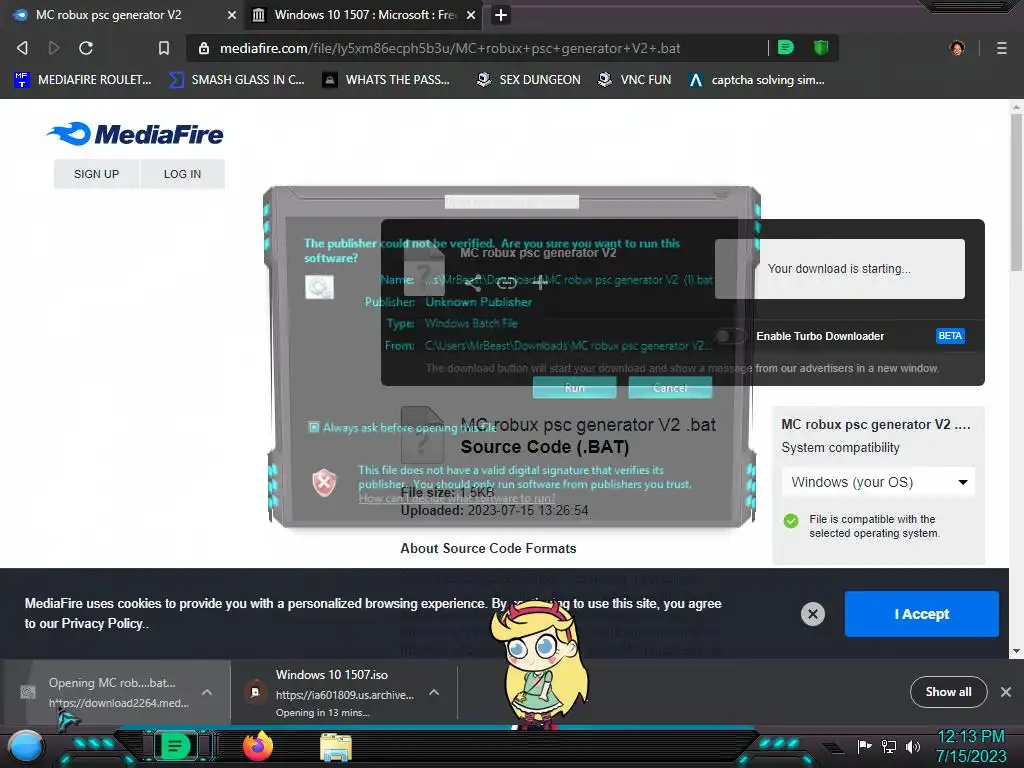
Task: Open WHATS THE PASS... bookmark
Action: pos(387,80)
